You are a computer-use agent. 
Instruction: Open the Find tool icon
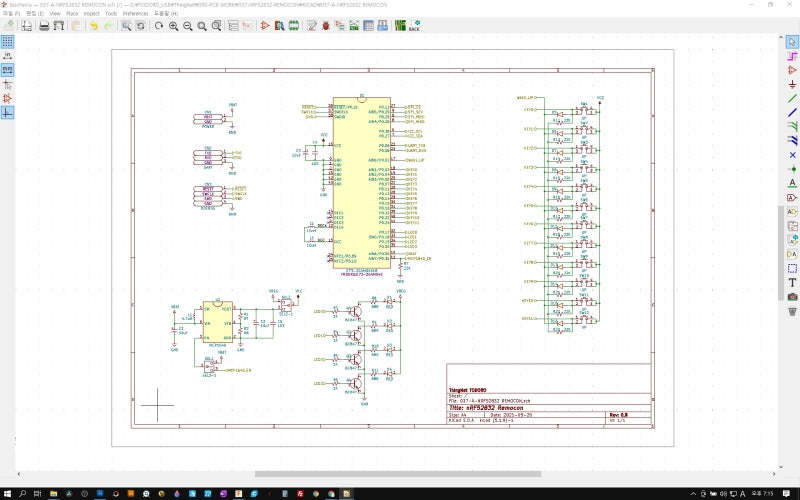coord(126,26)
